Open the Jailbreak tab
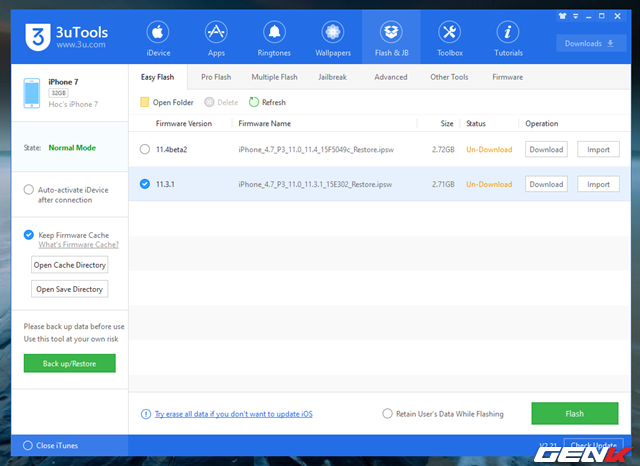The height and width of the screenshot is (466, 640). pos(332,77)
